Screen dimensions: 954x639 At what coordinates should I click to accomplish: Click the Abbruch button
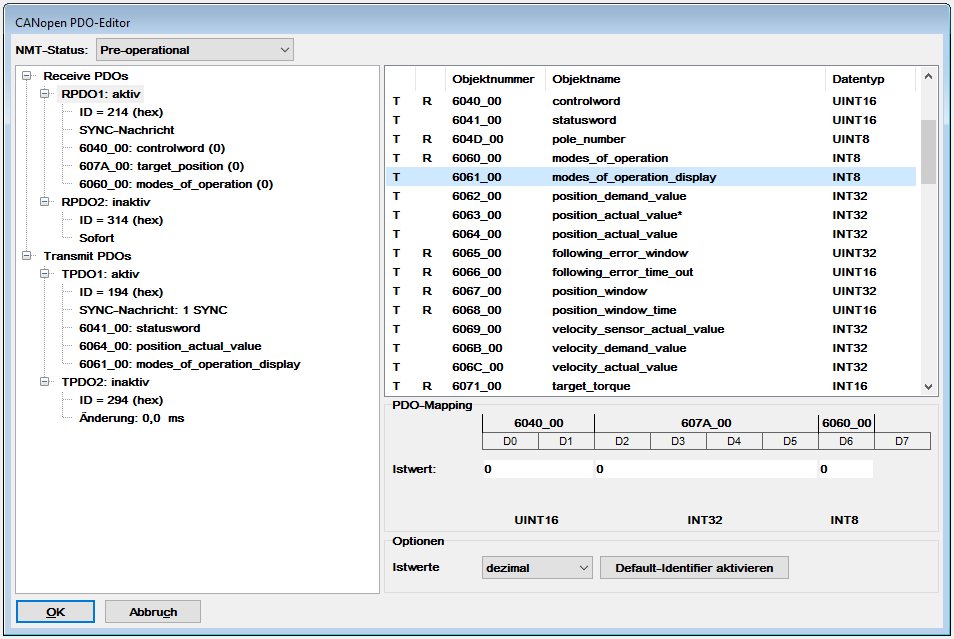click(153, 612)
